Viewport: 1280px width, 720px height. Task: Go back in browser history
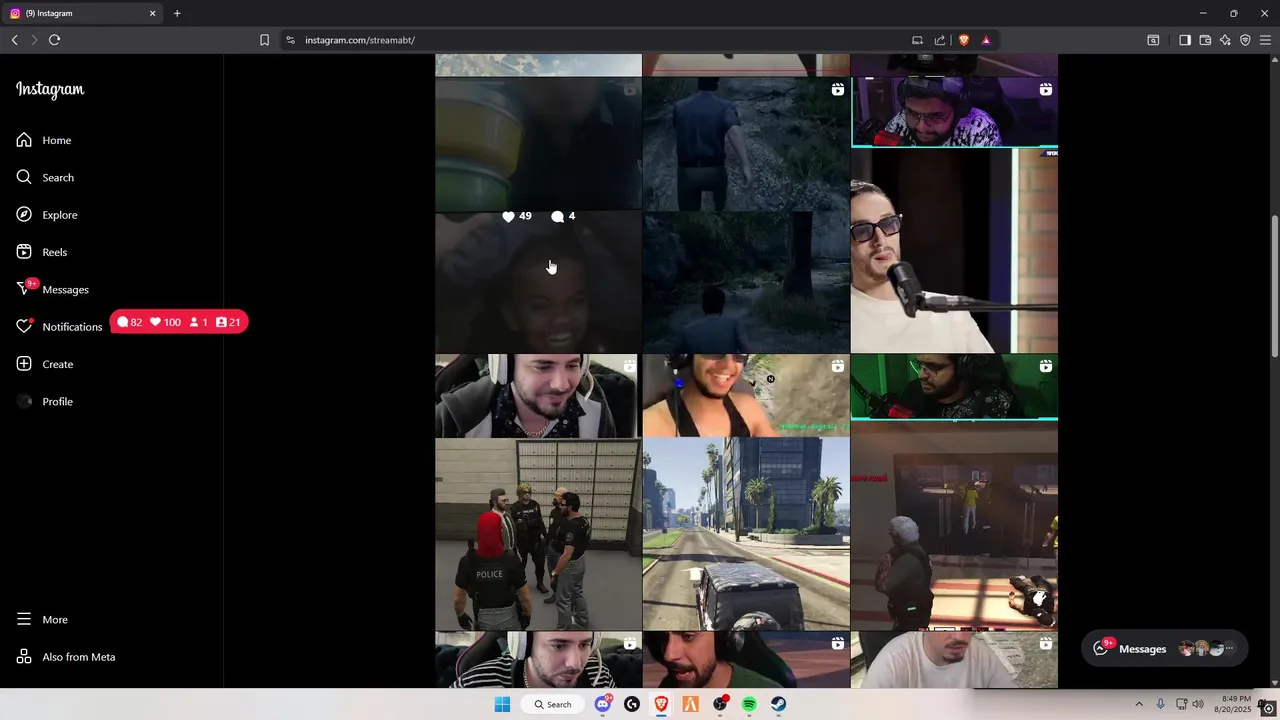(x=14, y=40)
